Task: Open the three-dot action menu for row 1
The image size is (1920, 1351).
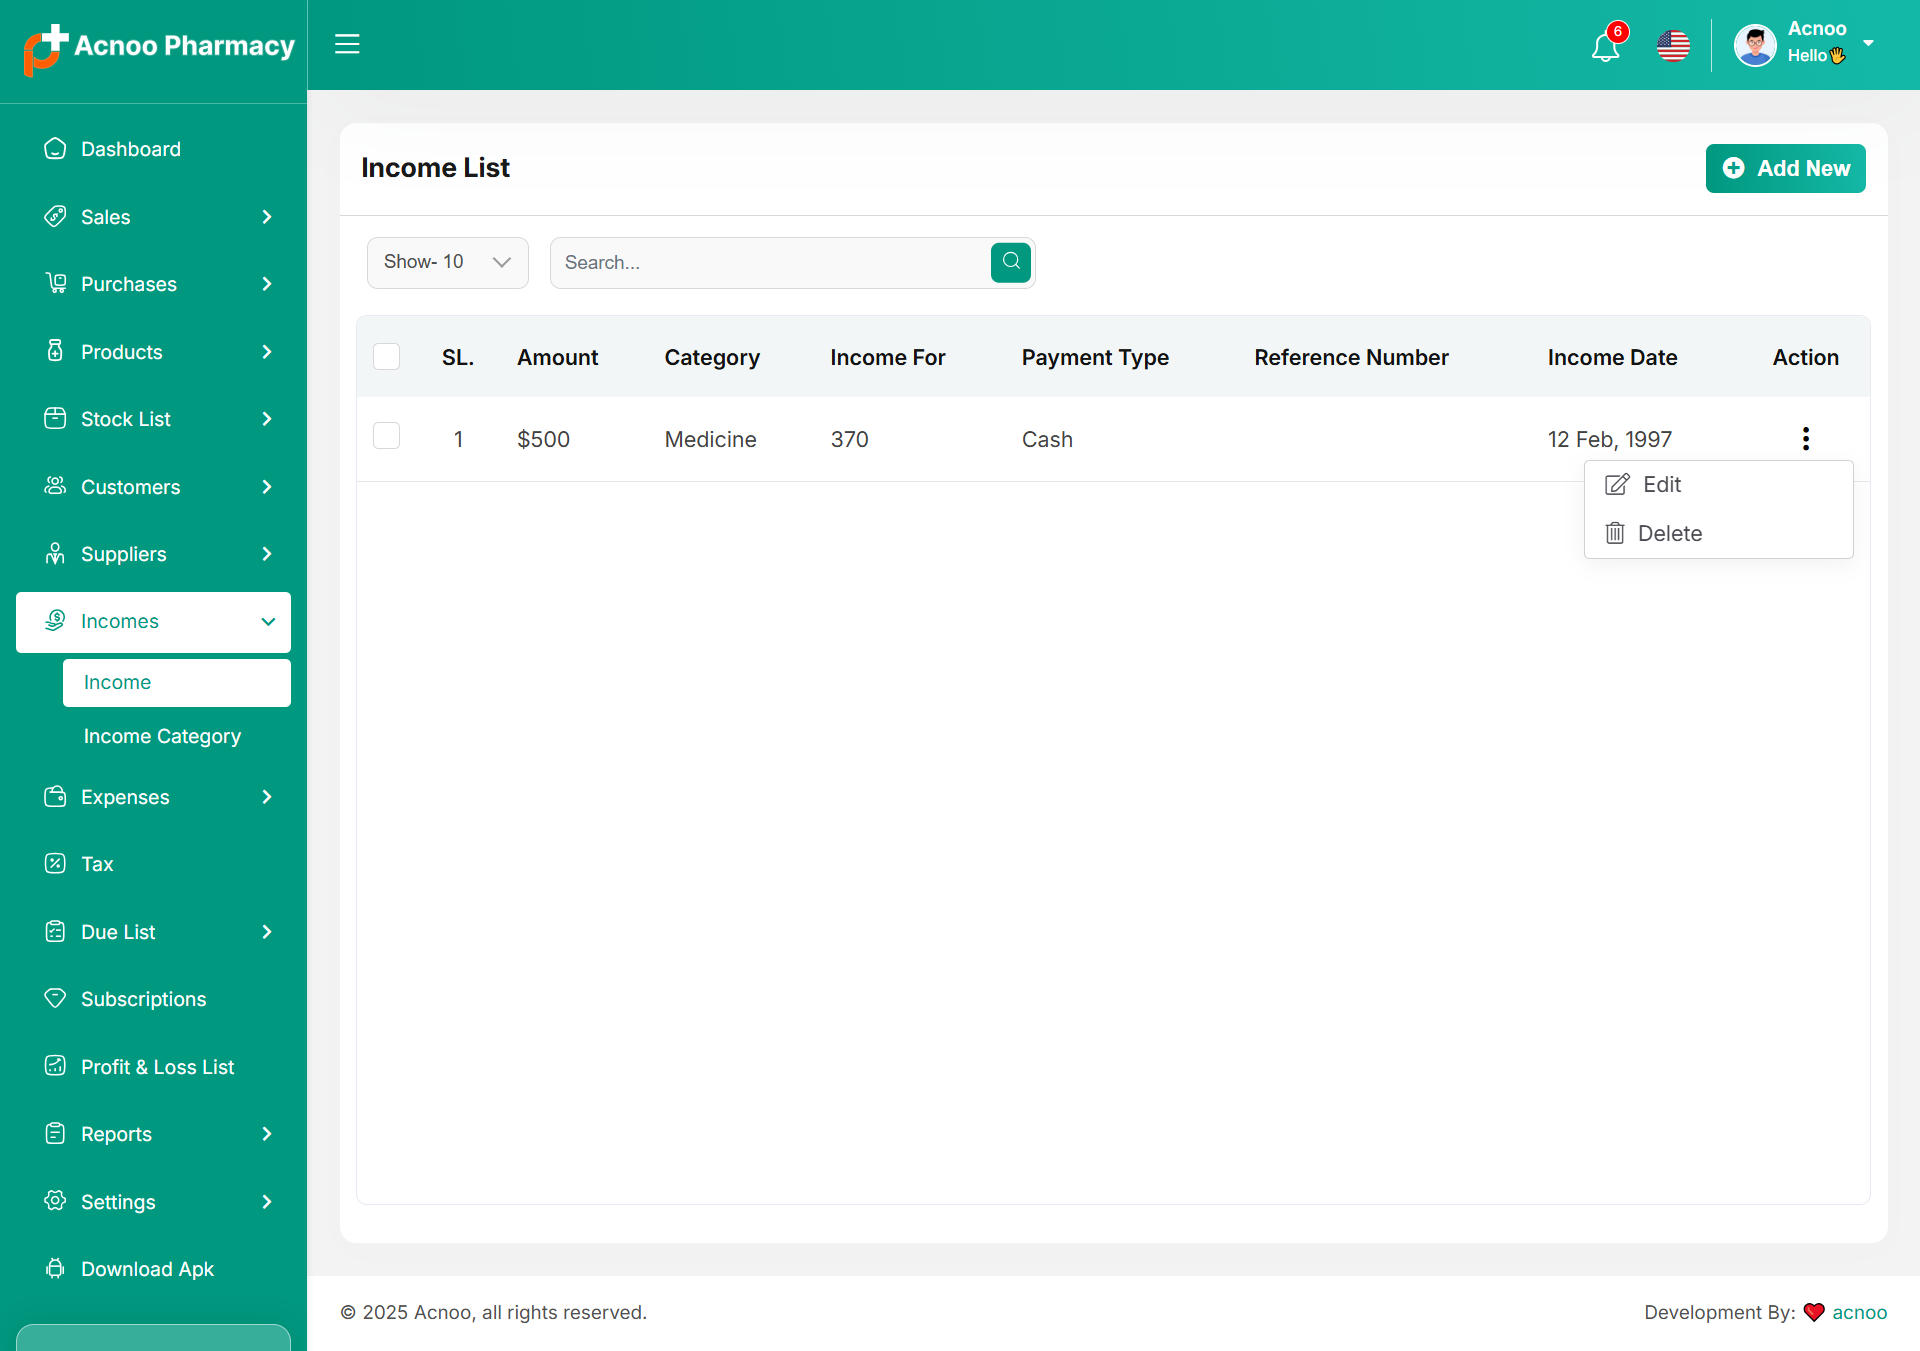Action: click(1805, 439)
